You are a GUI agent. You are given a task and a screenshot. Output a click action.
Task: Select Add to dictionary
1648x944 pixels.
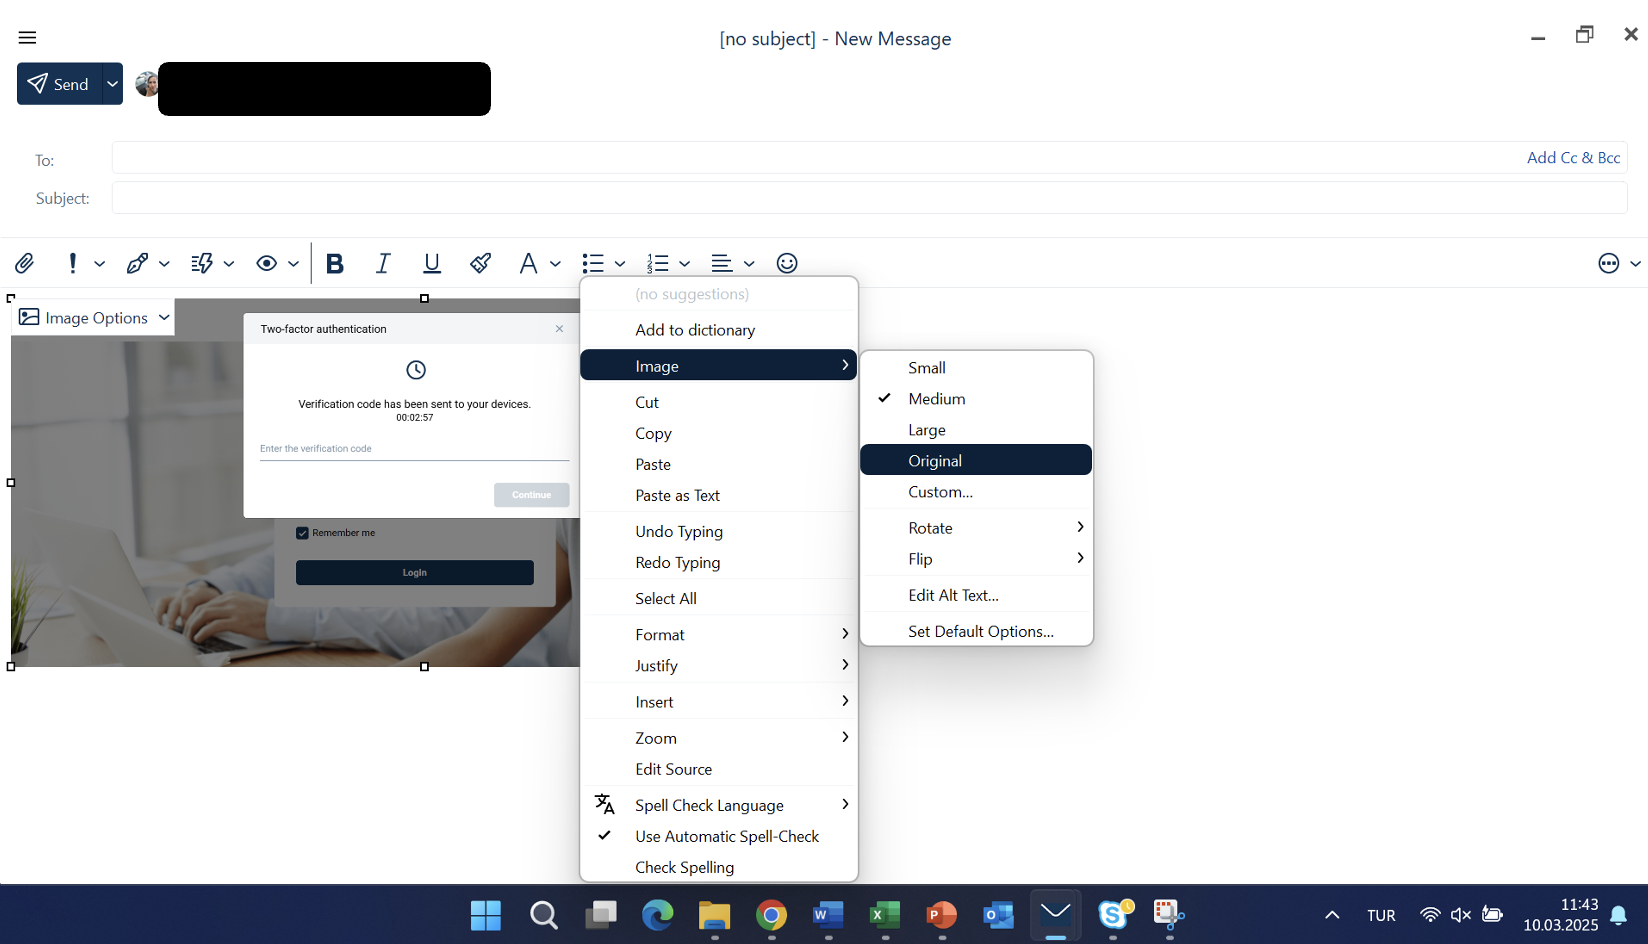point(718,330)
